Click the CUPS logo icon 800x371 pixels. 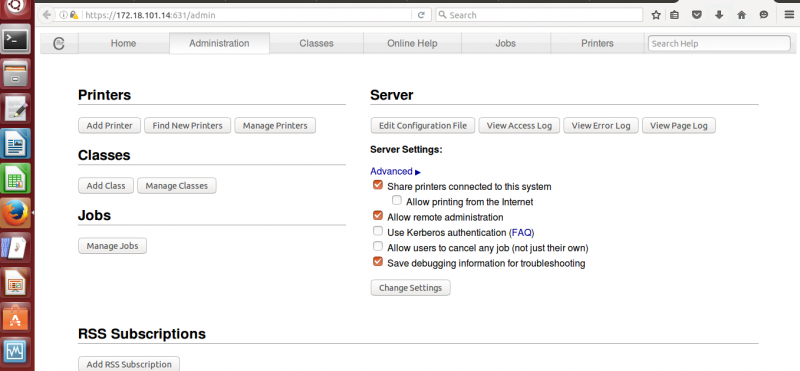click(59, 44)
